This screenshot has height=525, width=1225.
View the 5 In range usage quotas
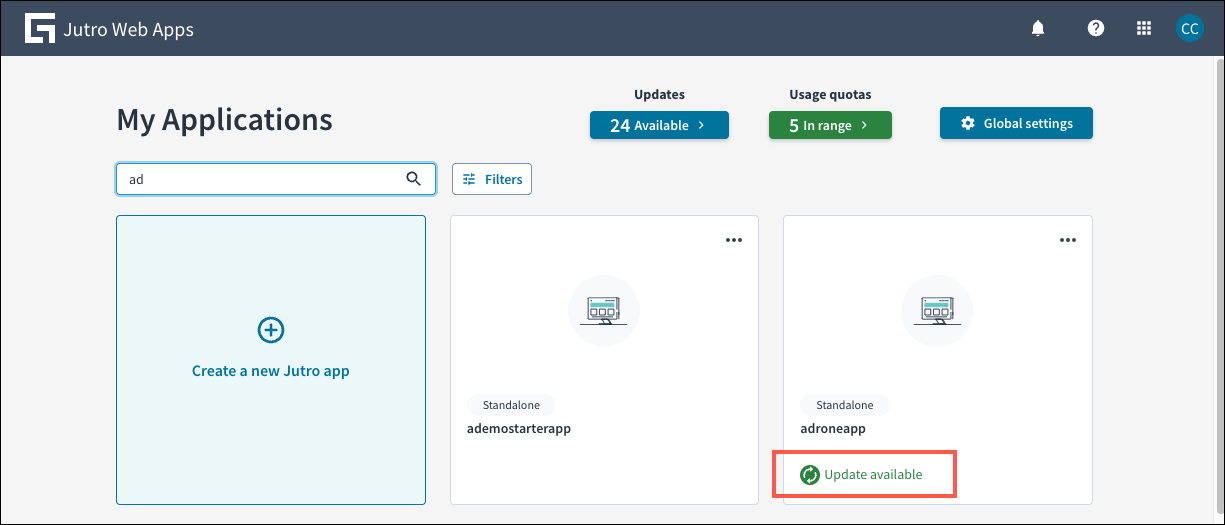point(830,125)
